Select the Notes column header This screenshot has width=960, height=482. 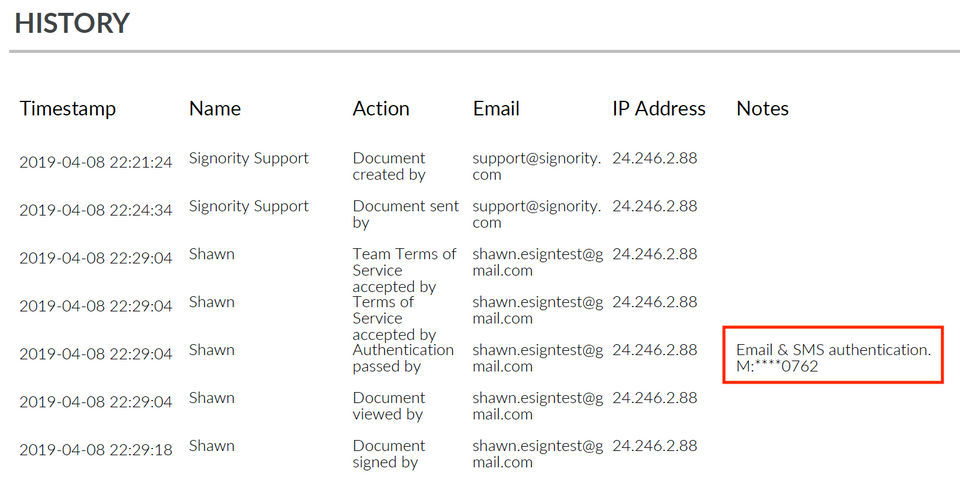(x=762, y=109)
